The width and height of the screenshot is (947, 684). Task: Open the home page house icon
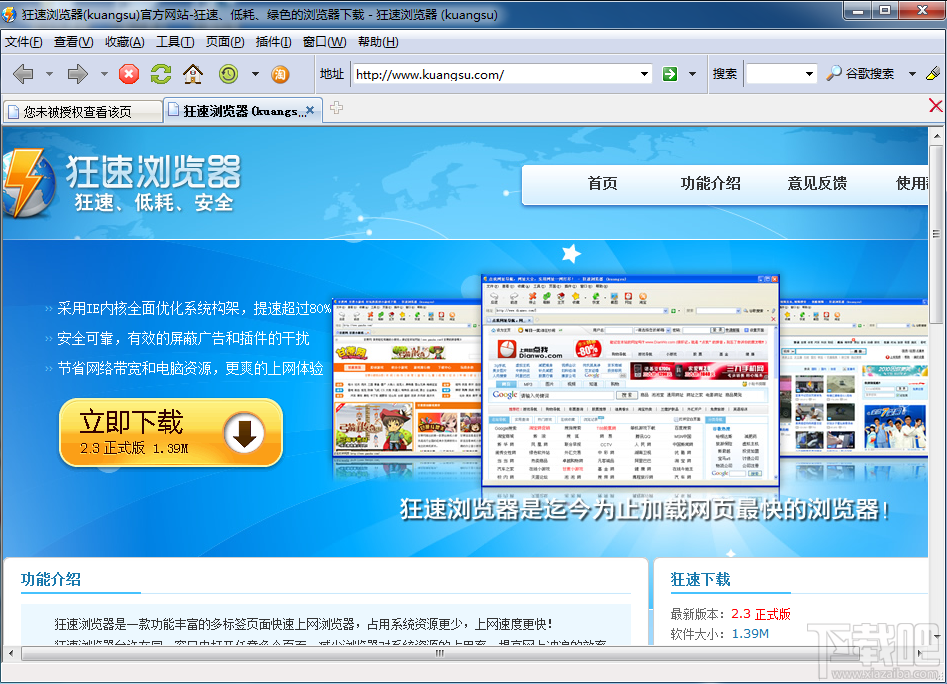pyautogui.click(x=193, y=74)
